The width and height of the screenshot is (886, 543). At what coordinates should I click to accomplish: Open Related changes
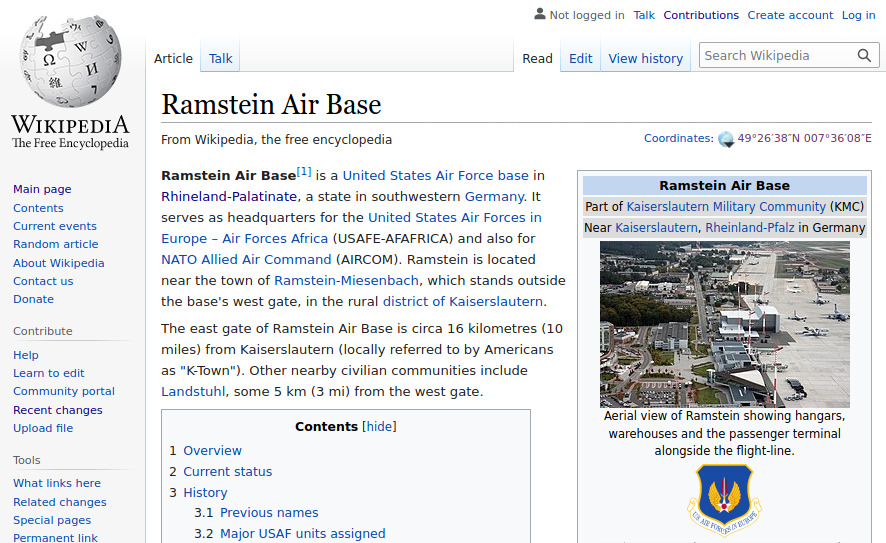[60, 502]
